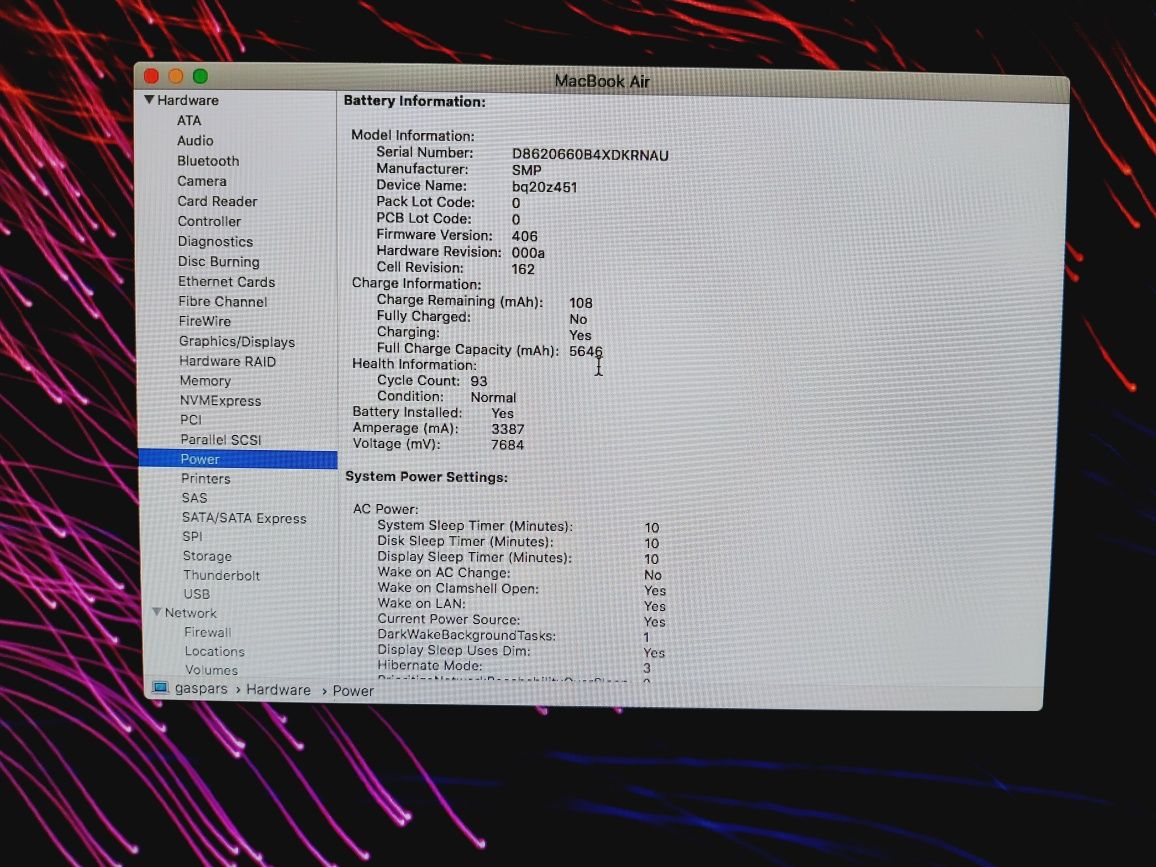This screenshot has width=1156, height=867.
Task: Select Controller in the sidebar
Action: pos(209,221)
